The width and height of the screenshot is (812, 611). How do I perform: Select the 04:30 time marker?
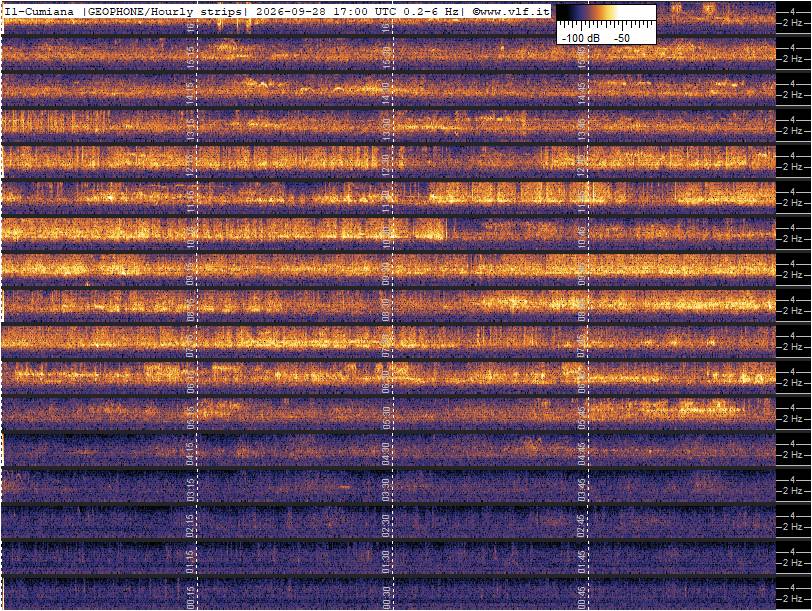pyautogui.click(x=386, y=453)
